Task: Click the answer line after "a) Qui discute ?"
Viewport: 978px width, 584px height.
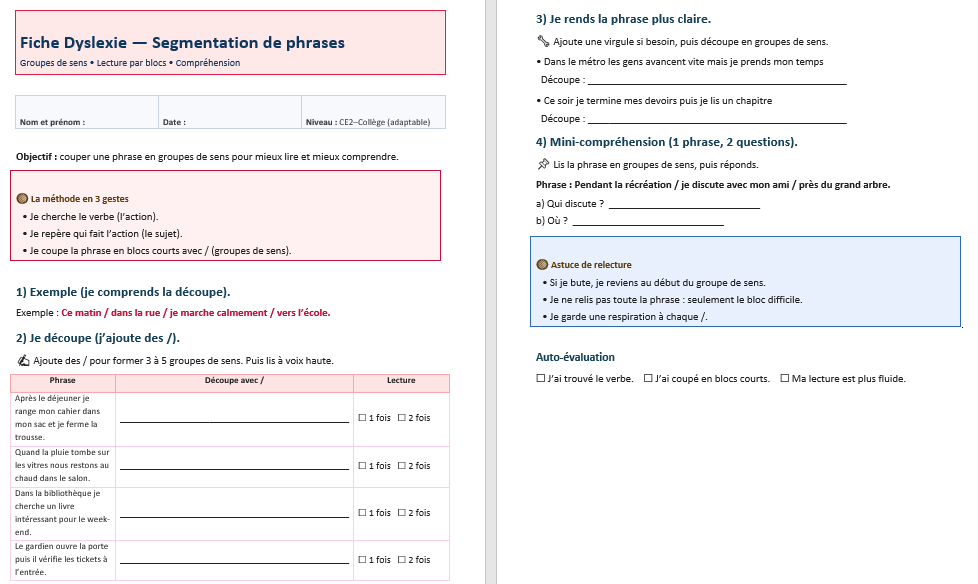Action: (x=684, y=206)
